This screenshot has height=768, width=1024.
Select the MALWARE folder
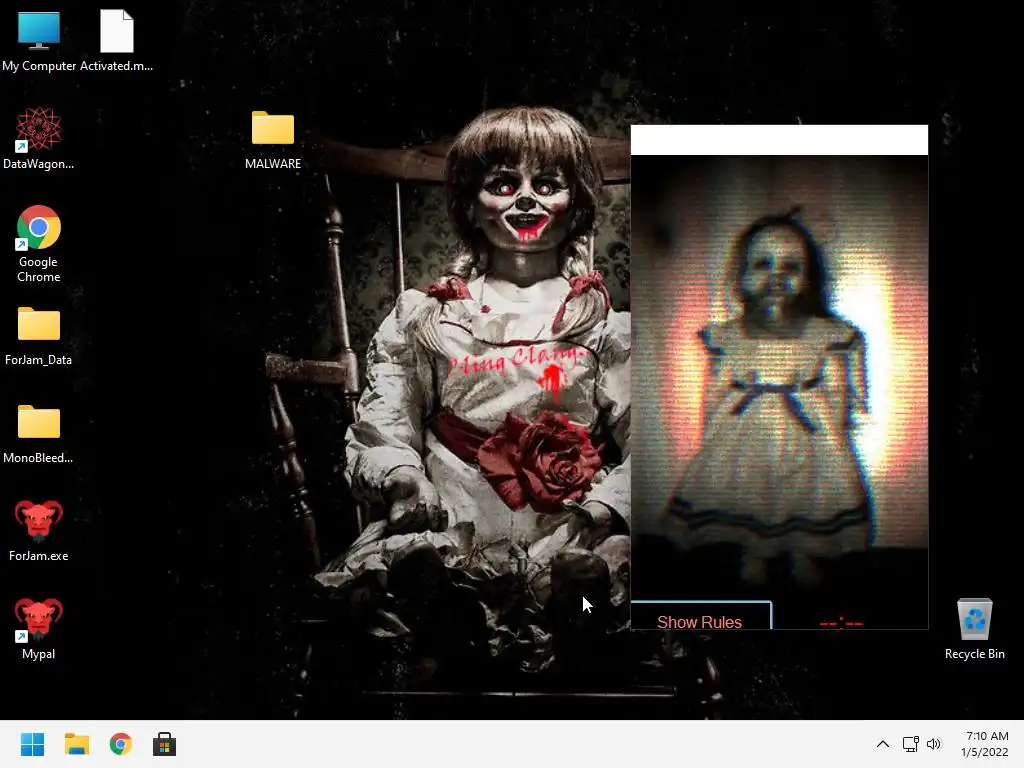pyautogui.click(x=273, y=140)
